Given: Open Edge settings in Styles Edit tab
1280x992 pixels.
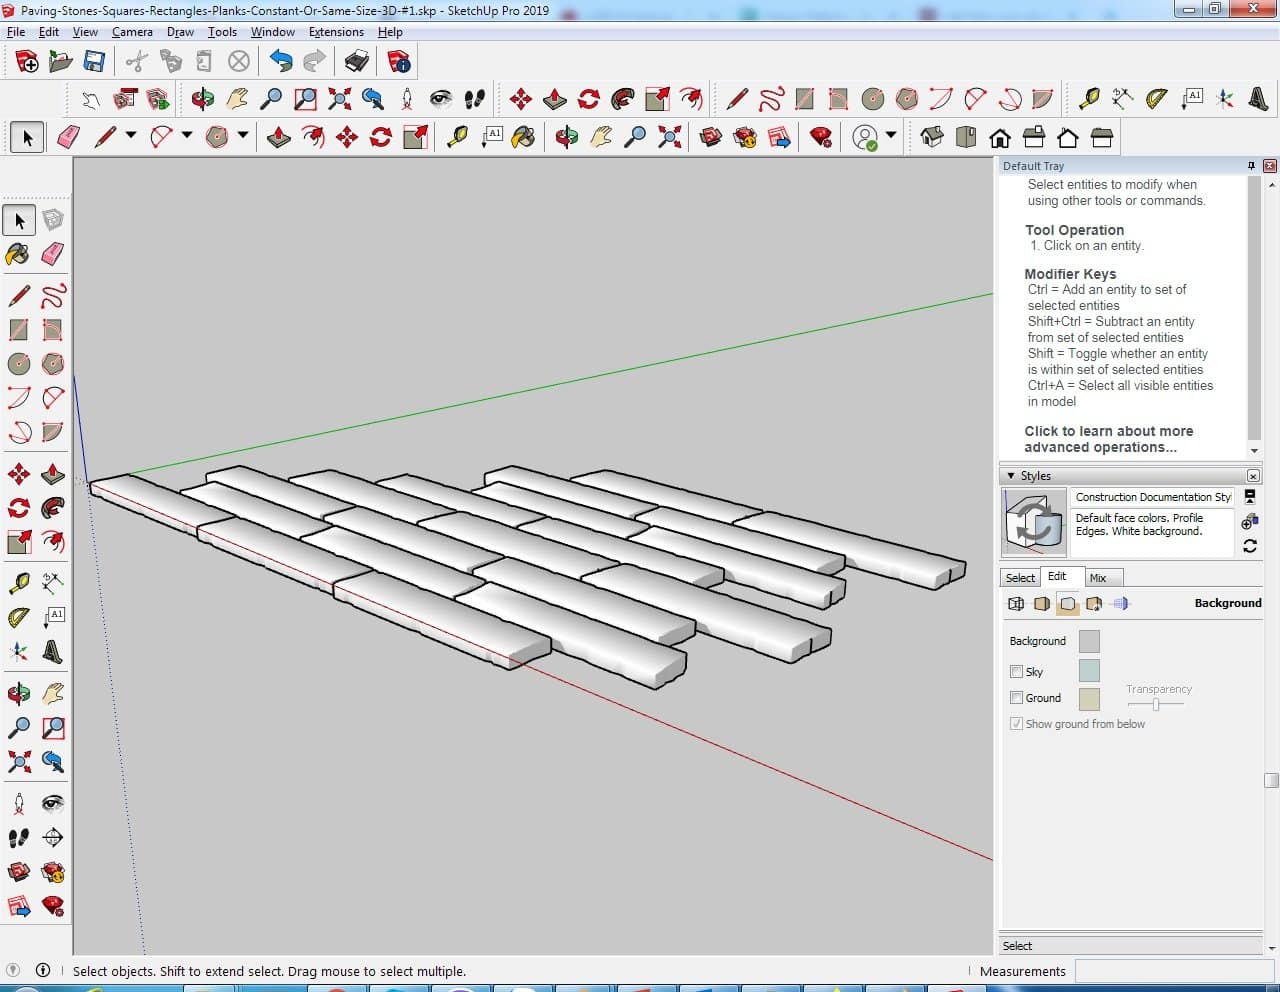Looking at the screenshot, I should pos(1016,604).
